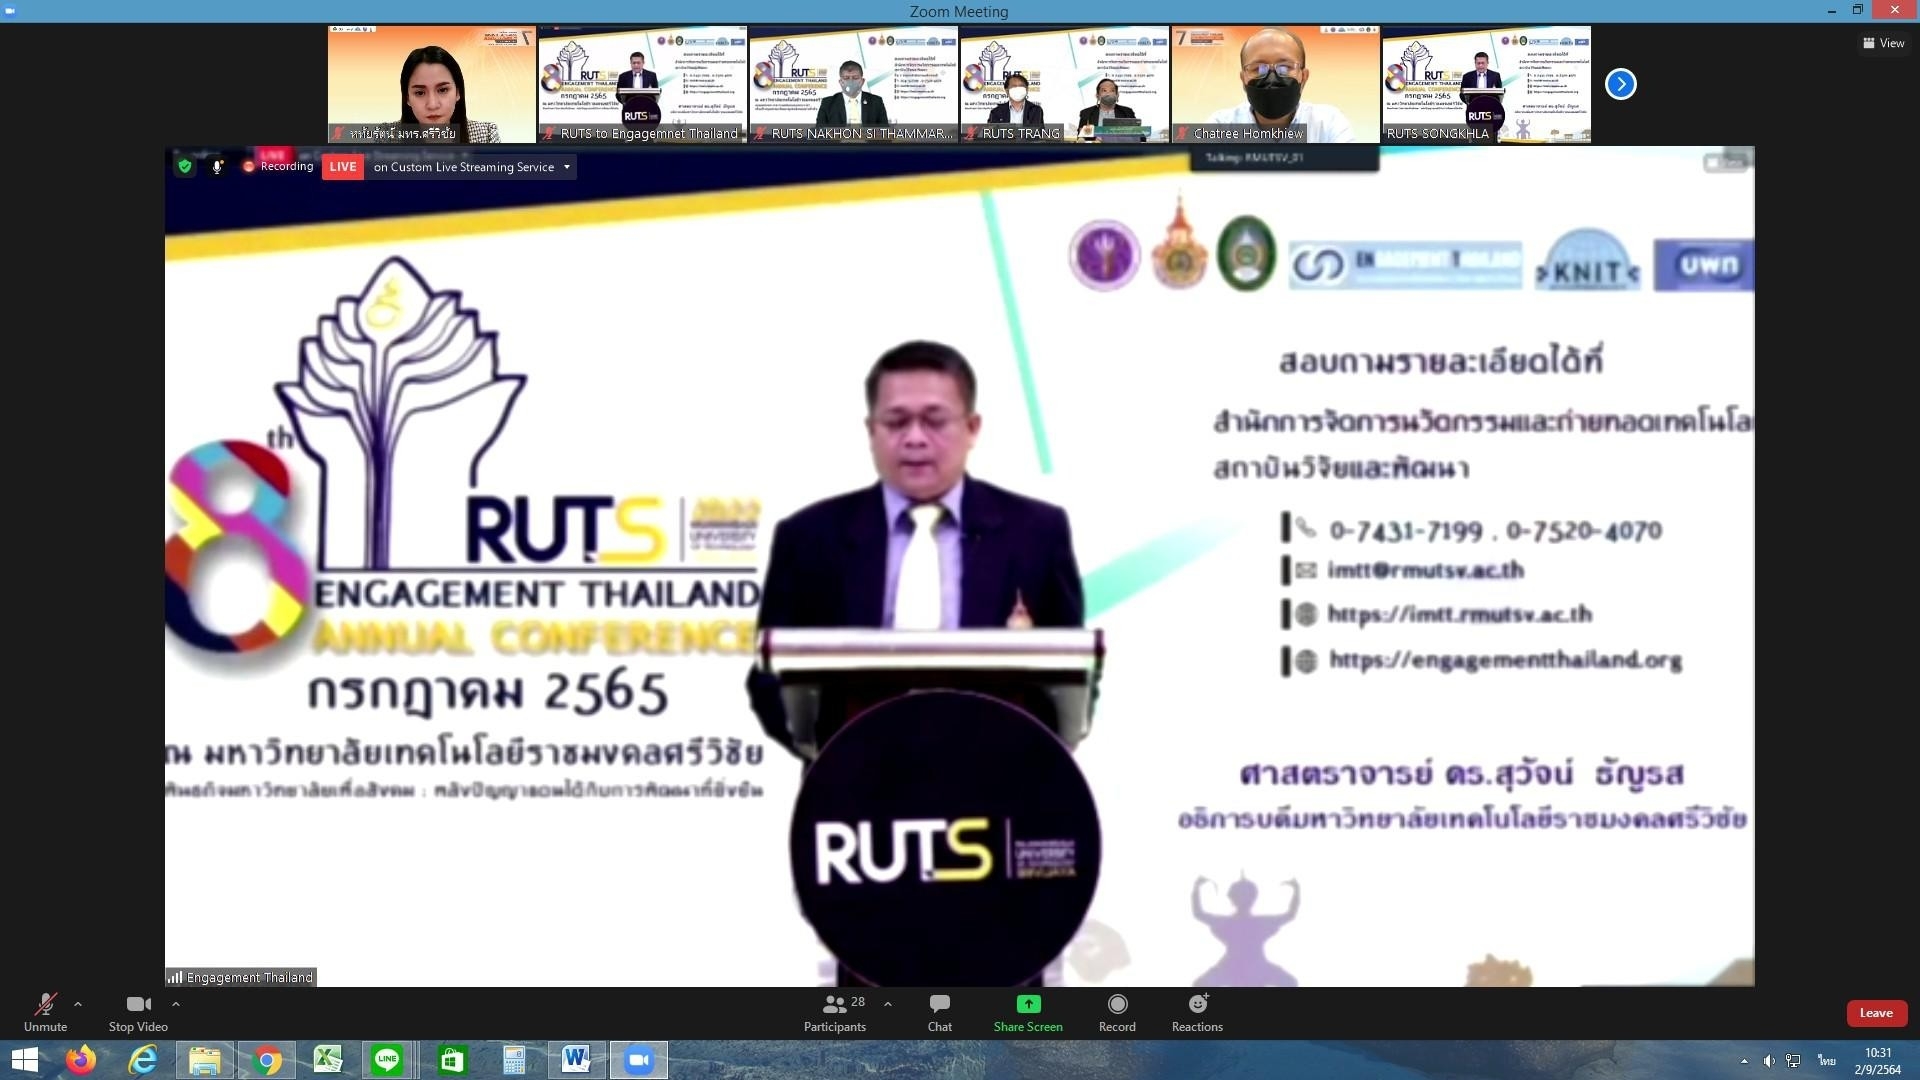1920x1080 pixels.
Task: Click Engagement Thailand speaker name label
Action: [x=241, y=977]
